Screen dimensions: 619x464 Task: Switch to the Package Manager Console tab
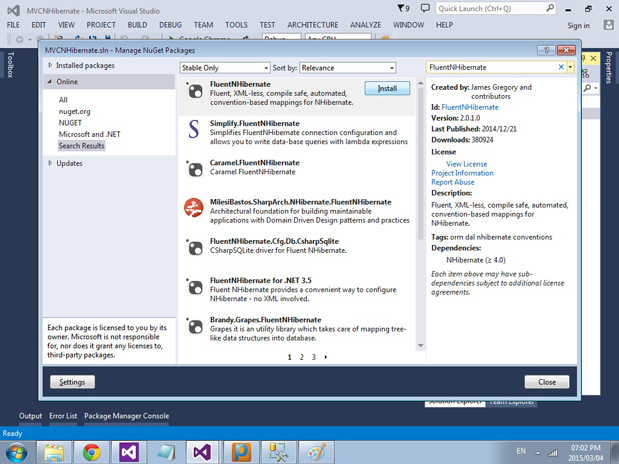[x=126, y=416]
